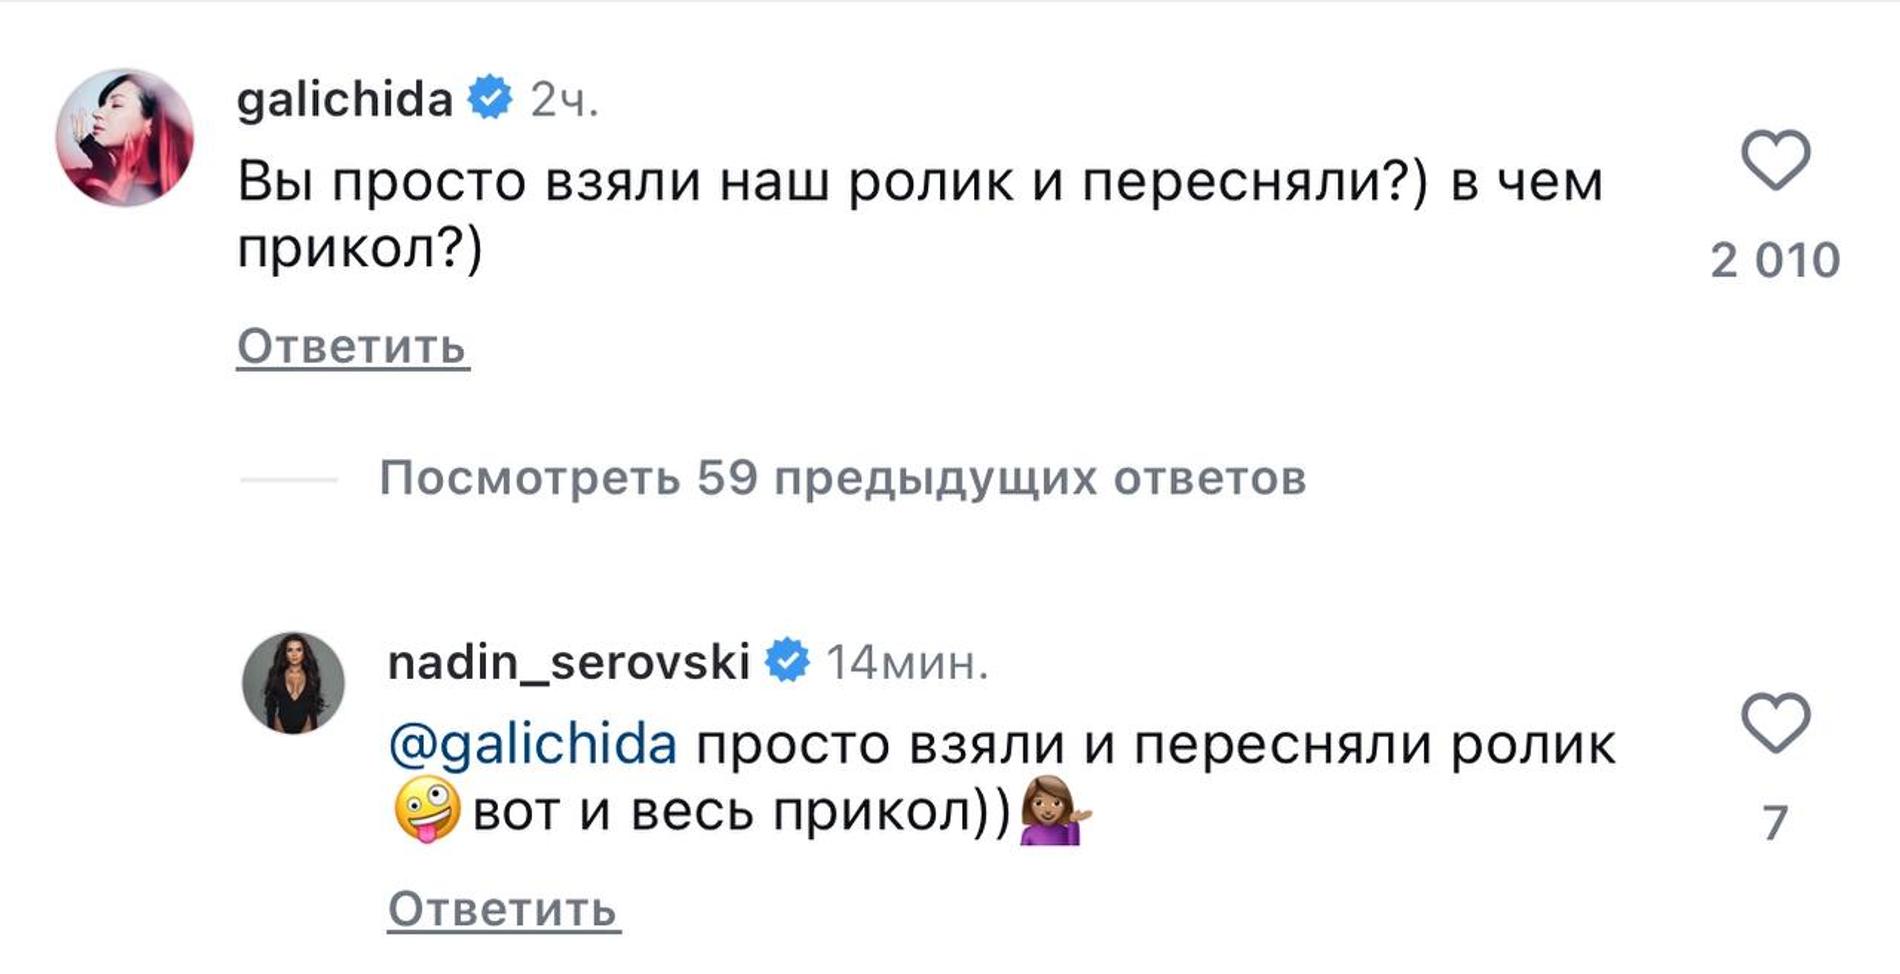Click the 2ч. timestamp on galichida's comment
Screen dimensions: 1900x974
pos(565,99)
